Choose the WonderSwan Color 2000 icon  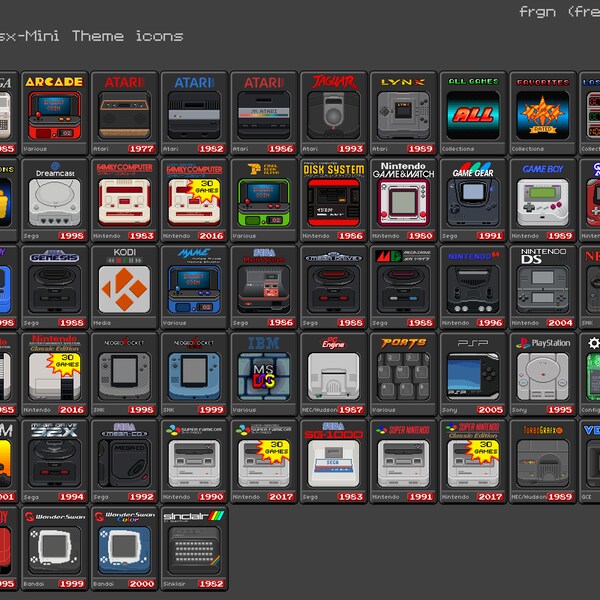click(x=124, y=548)
